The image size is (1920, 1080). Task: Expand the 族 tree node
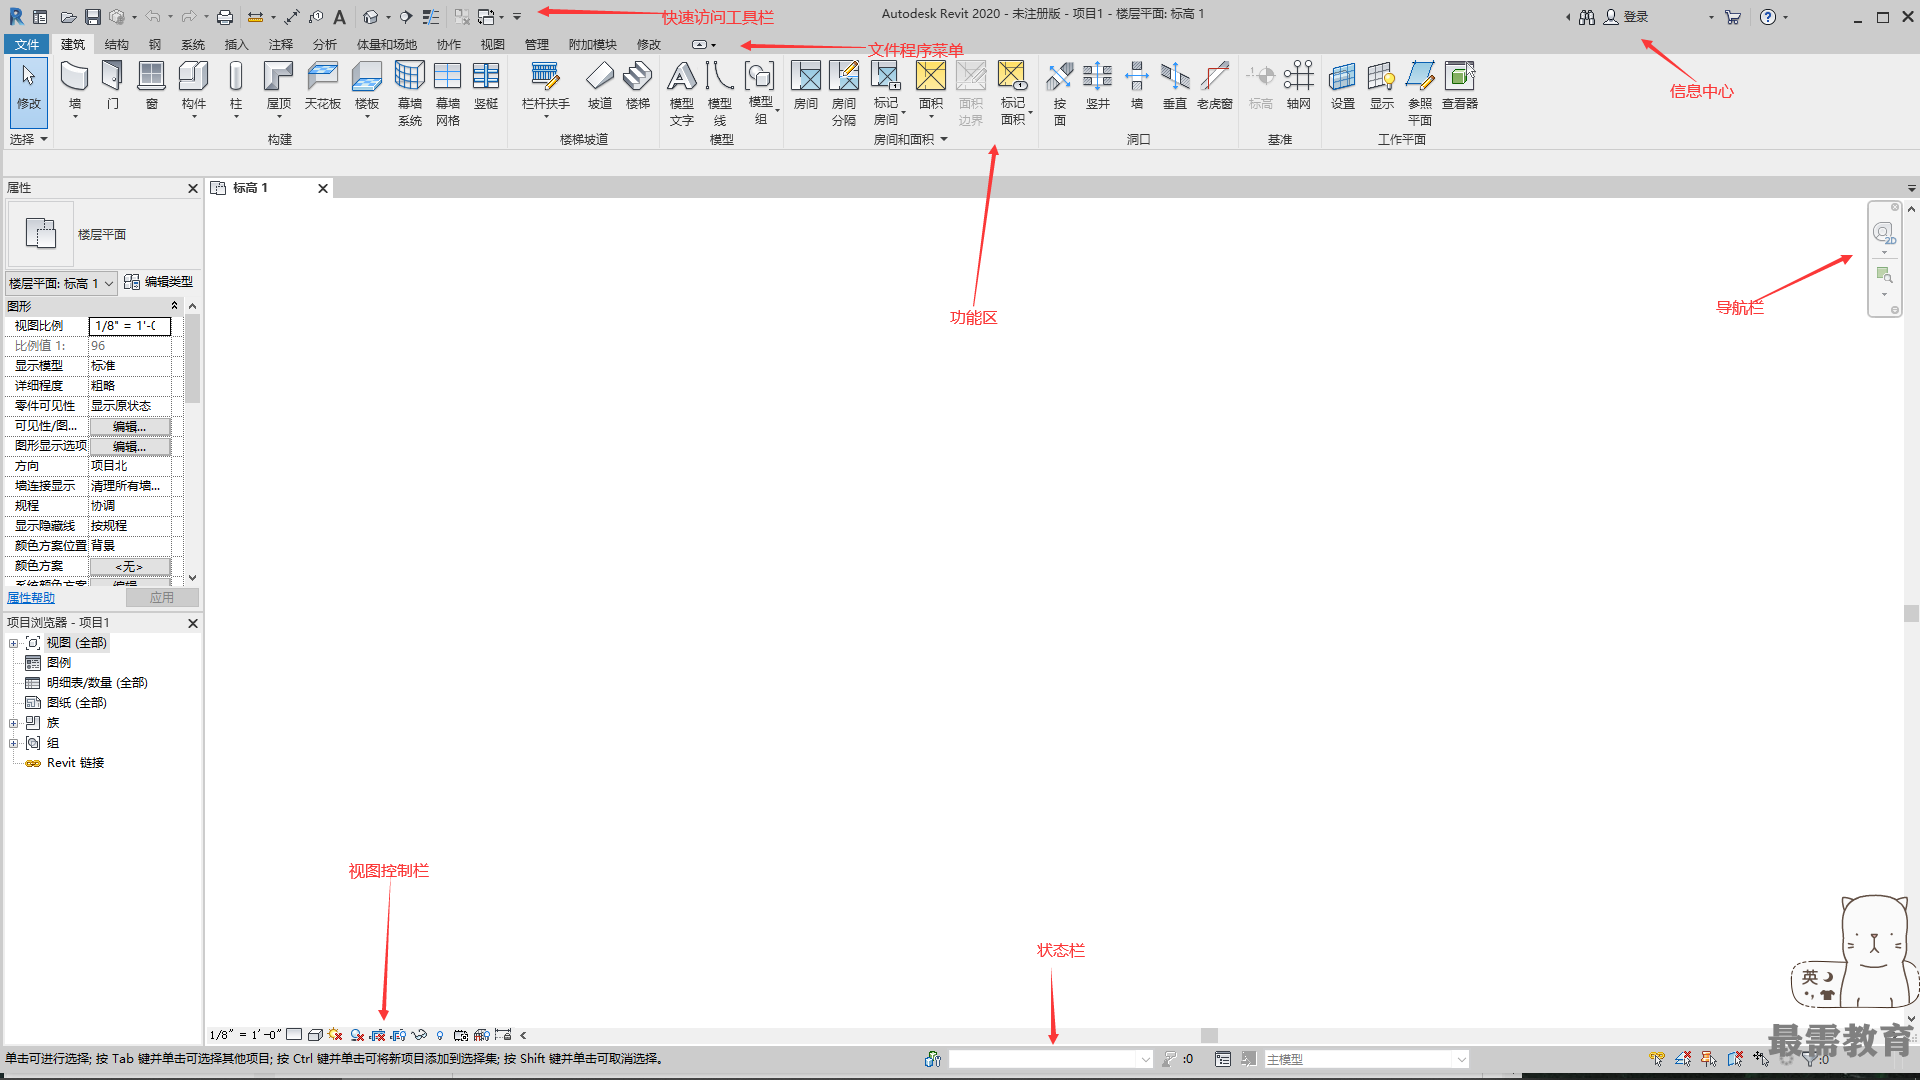point(14,723)
